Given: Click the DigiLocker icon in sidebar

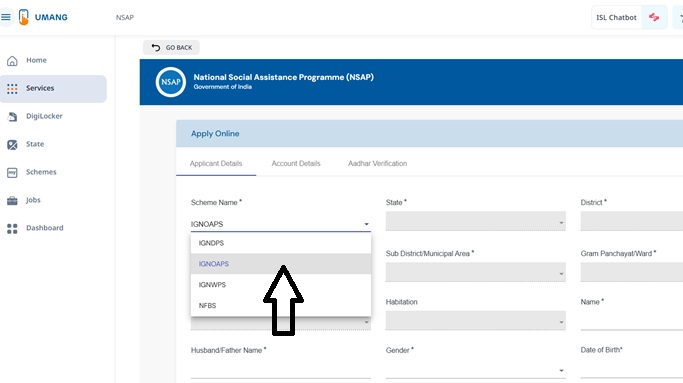Looking at the screenshot, I should (12, 116).
